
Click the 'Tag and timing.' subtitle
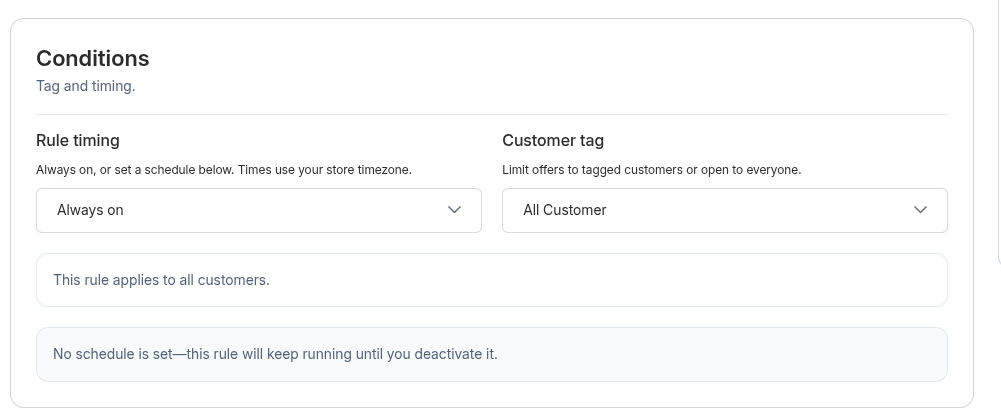tap(86, 86)
